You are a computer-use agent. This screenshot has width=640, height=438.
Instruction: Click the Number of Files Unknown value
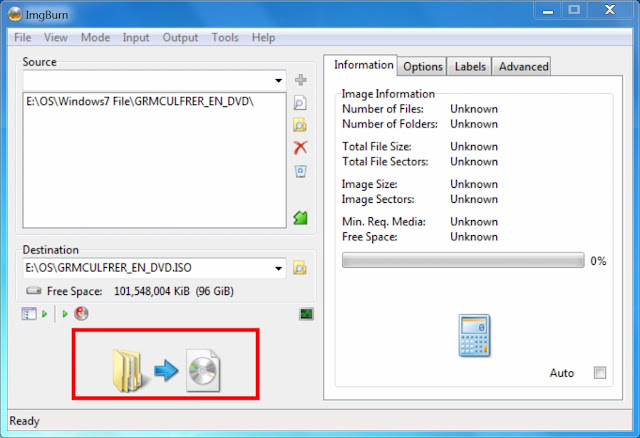coord(474,109)
